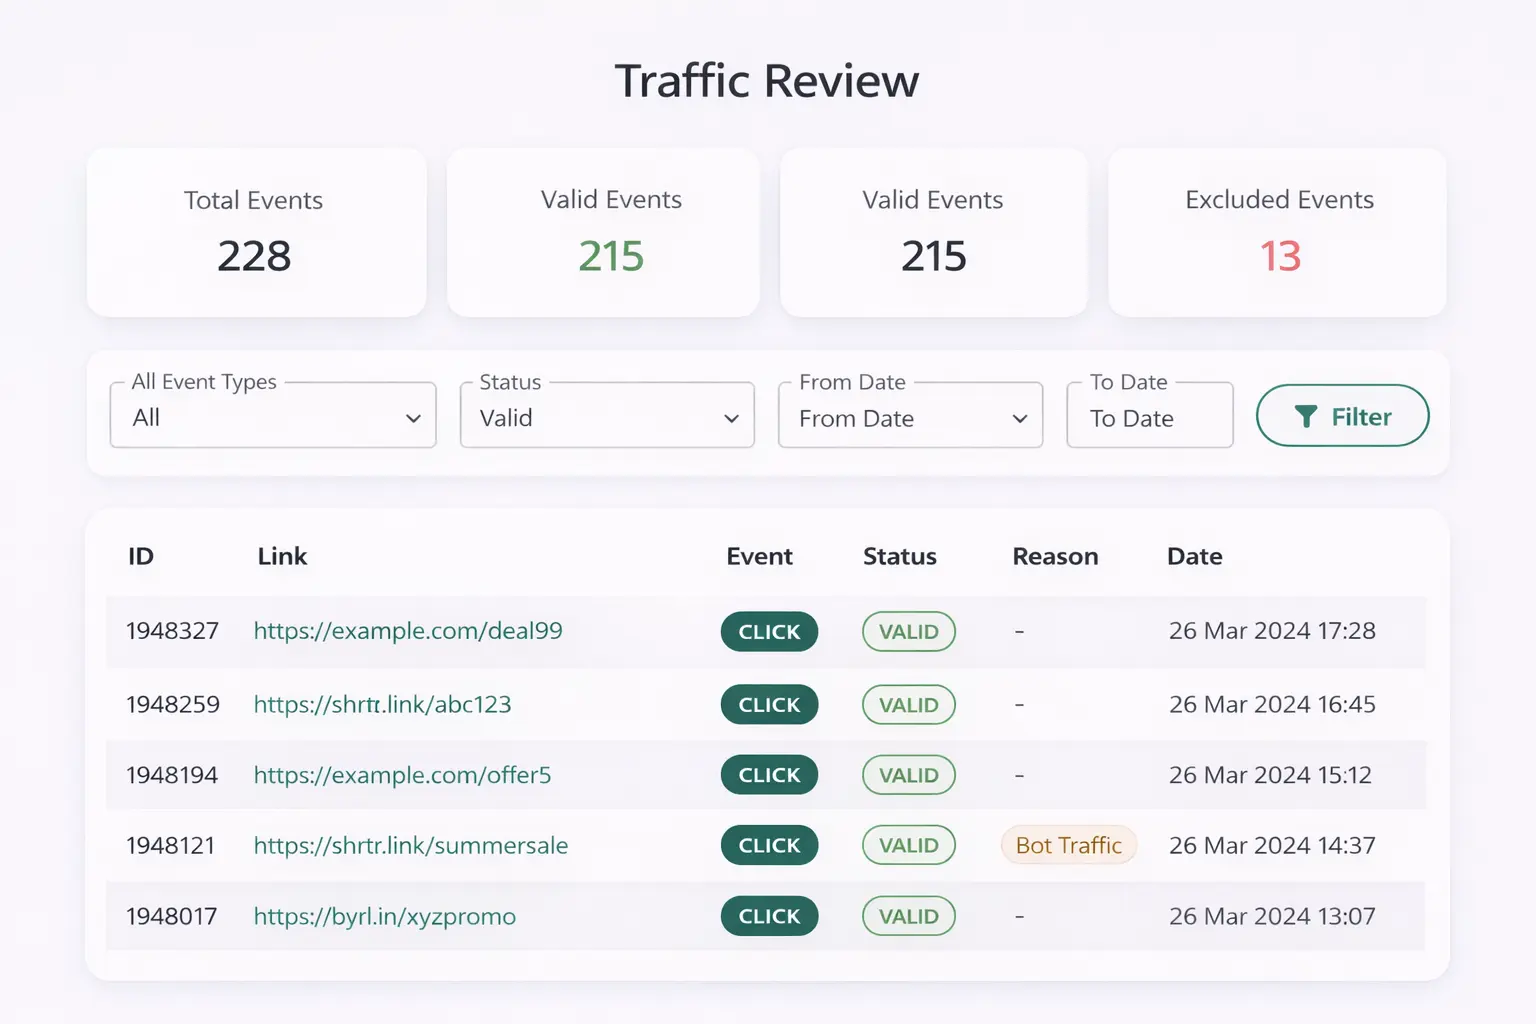This screenshot has height=1024, width=1536.
Task: Open the link https://shrtt.link/abc123
Action: click(x=383, y=704)
